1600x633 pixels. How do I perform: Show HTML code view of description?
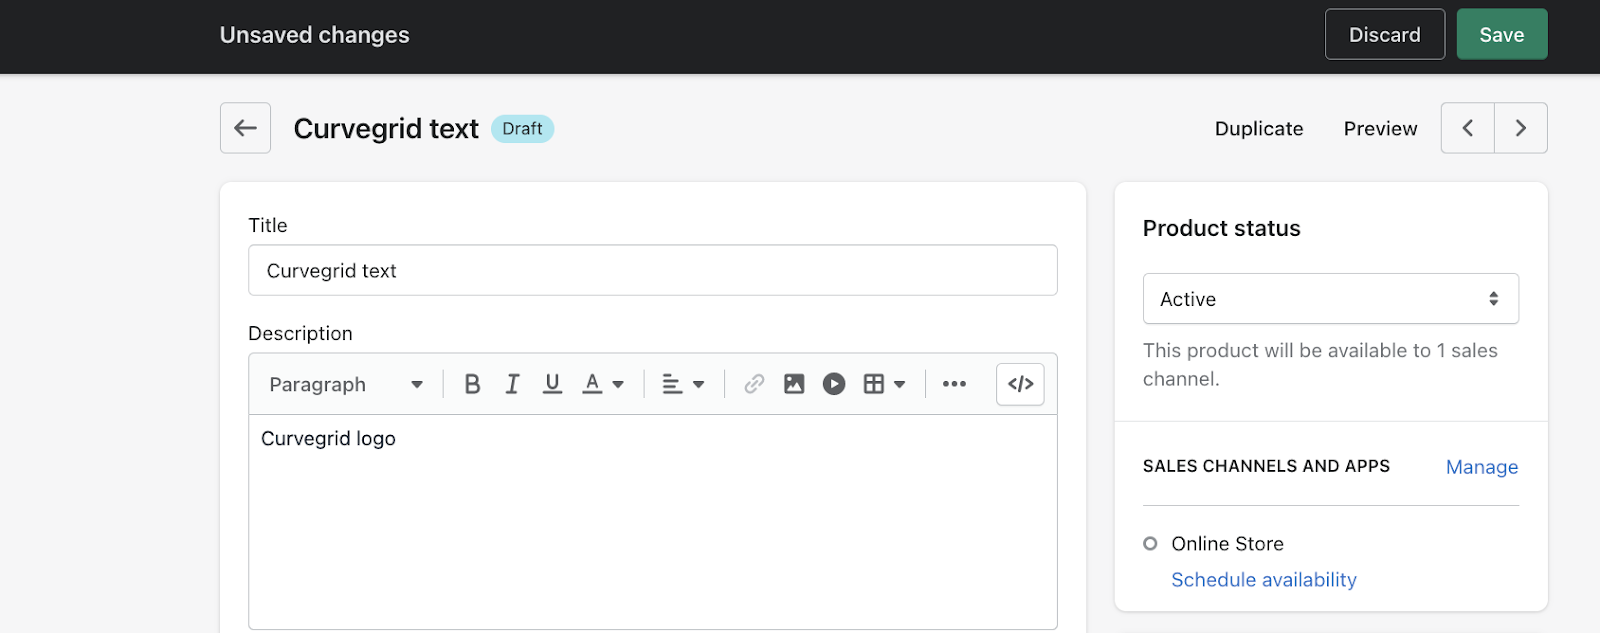[1020, 384]
